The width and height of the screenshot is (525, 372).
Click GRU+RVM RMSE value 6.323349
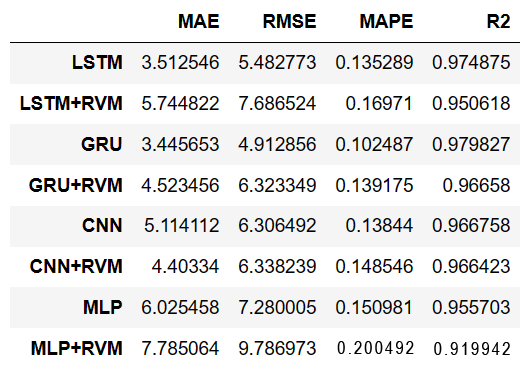277,185
